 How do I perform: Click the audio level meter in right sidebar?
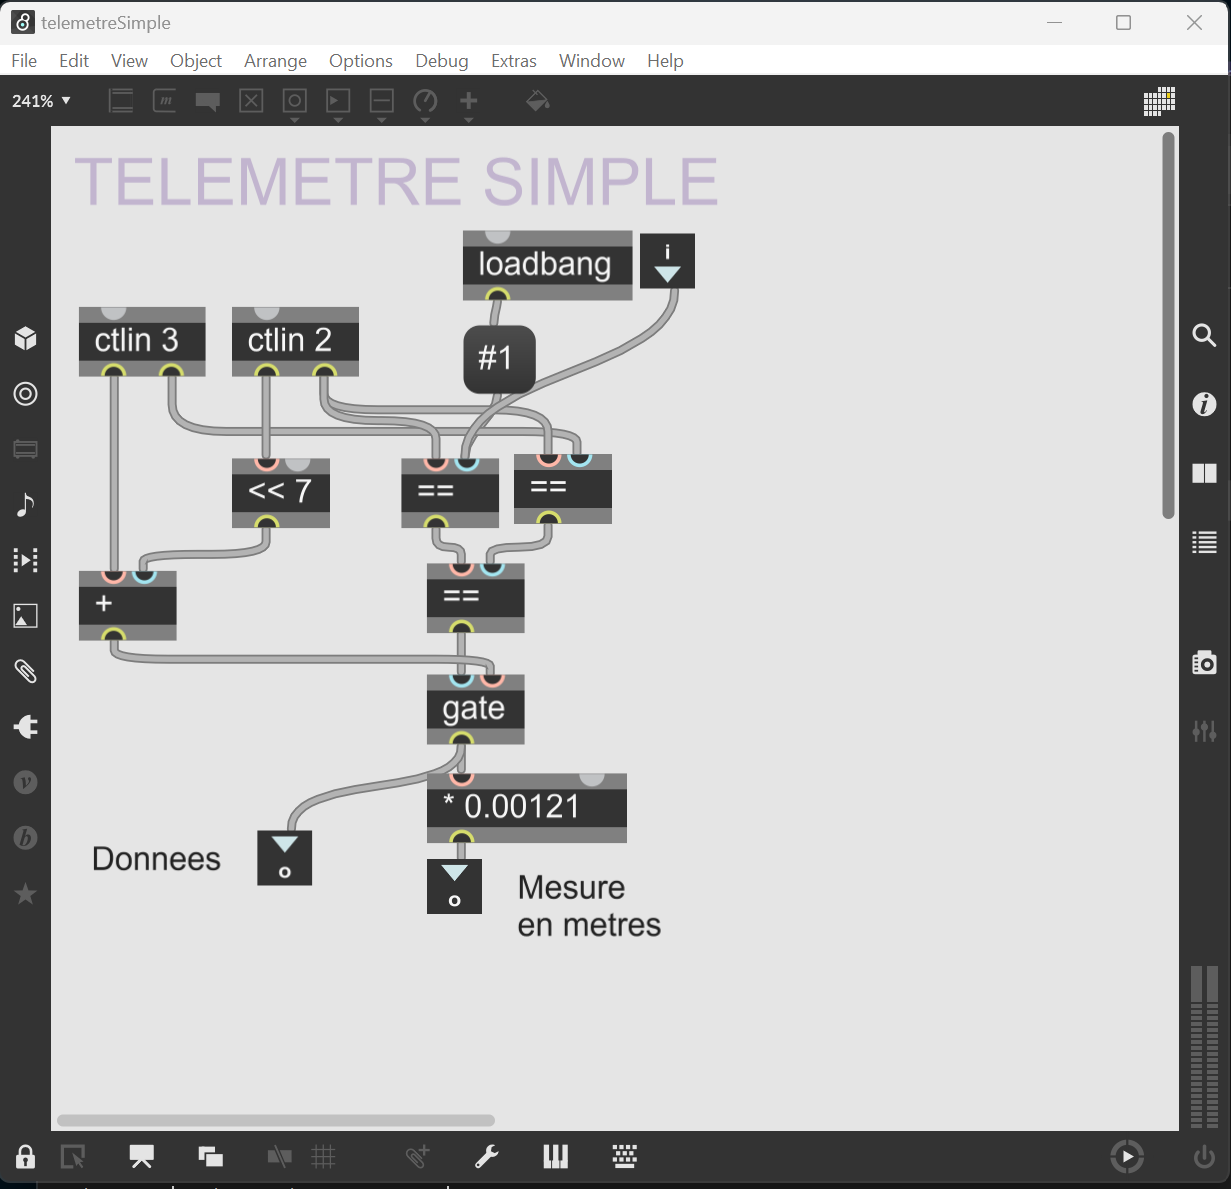(1205, 1047)
